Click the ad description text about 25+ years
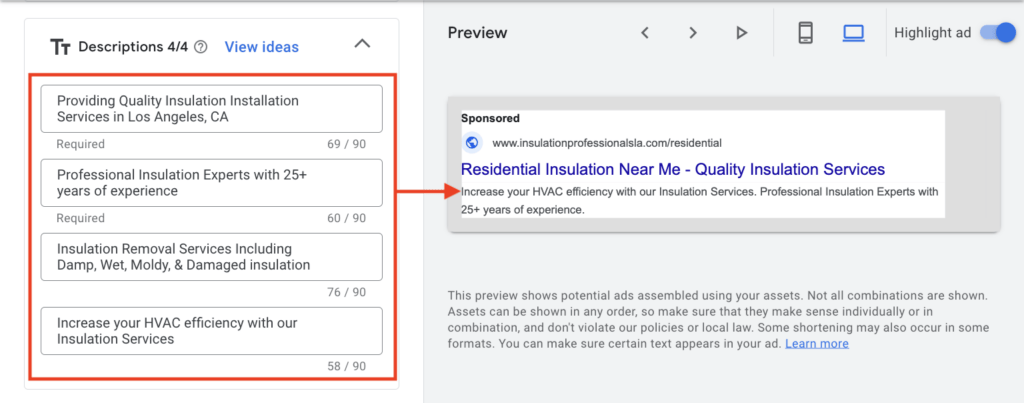The image size is (1024, 403). point(699,201)
